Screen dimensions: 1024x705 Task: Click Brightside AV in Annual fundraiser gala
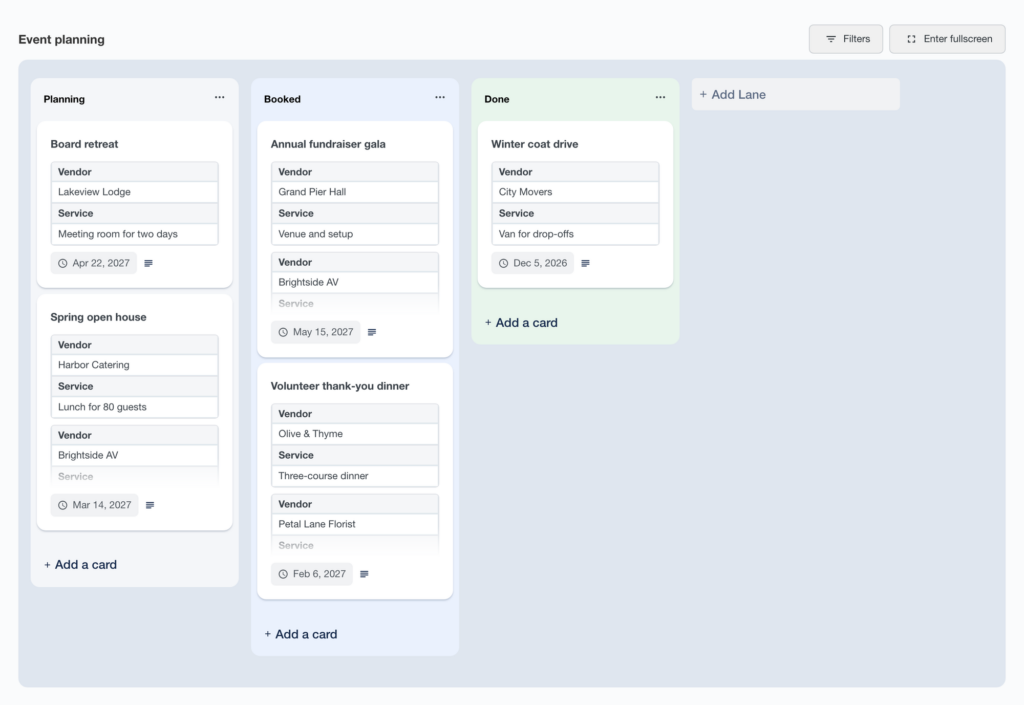355,282
